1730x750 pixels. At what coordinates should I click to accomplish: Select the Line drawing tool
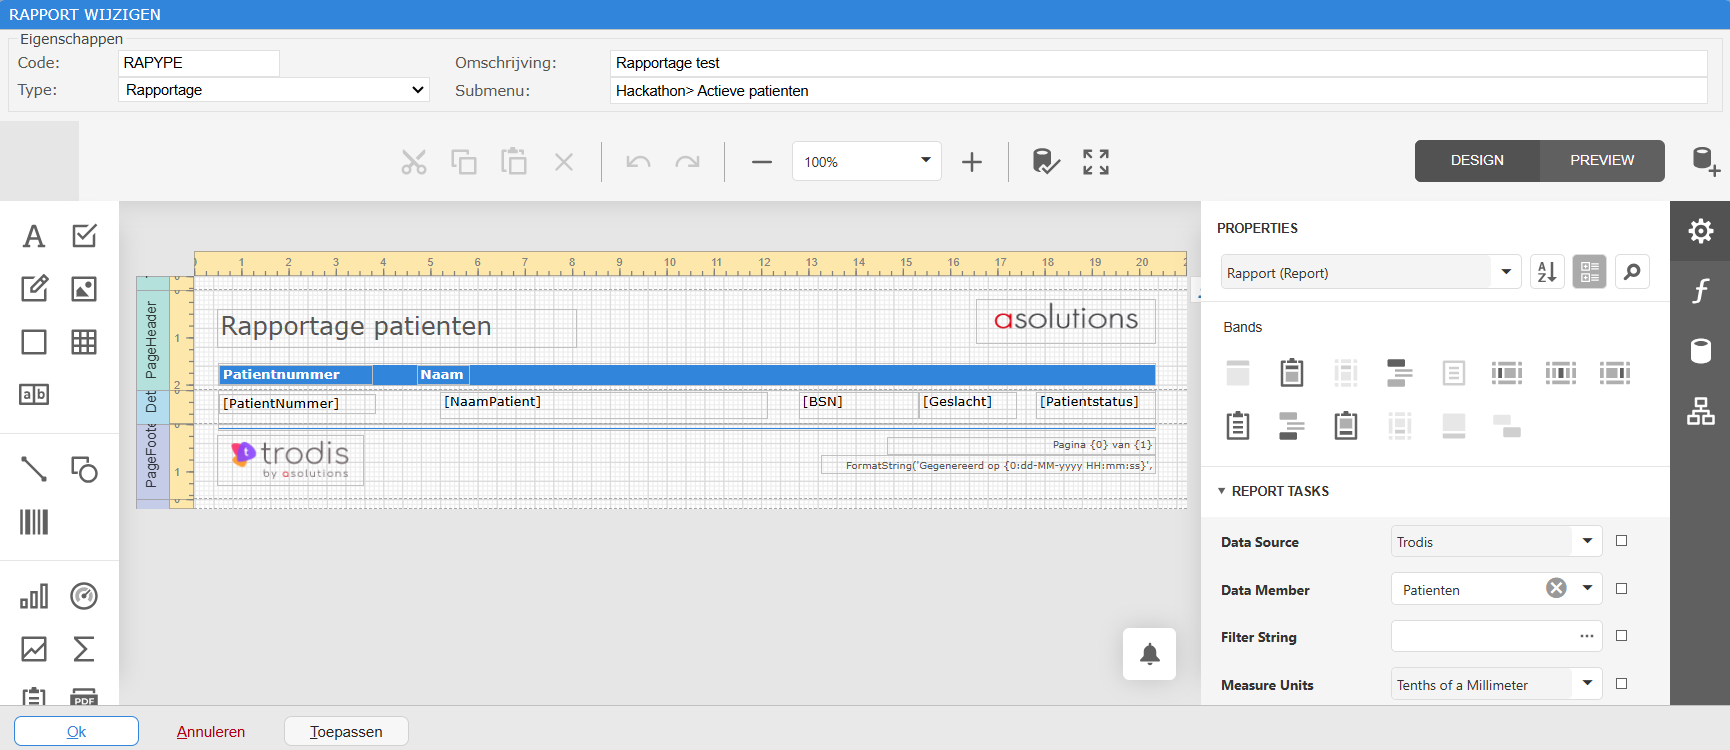[x=34, y=469]
